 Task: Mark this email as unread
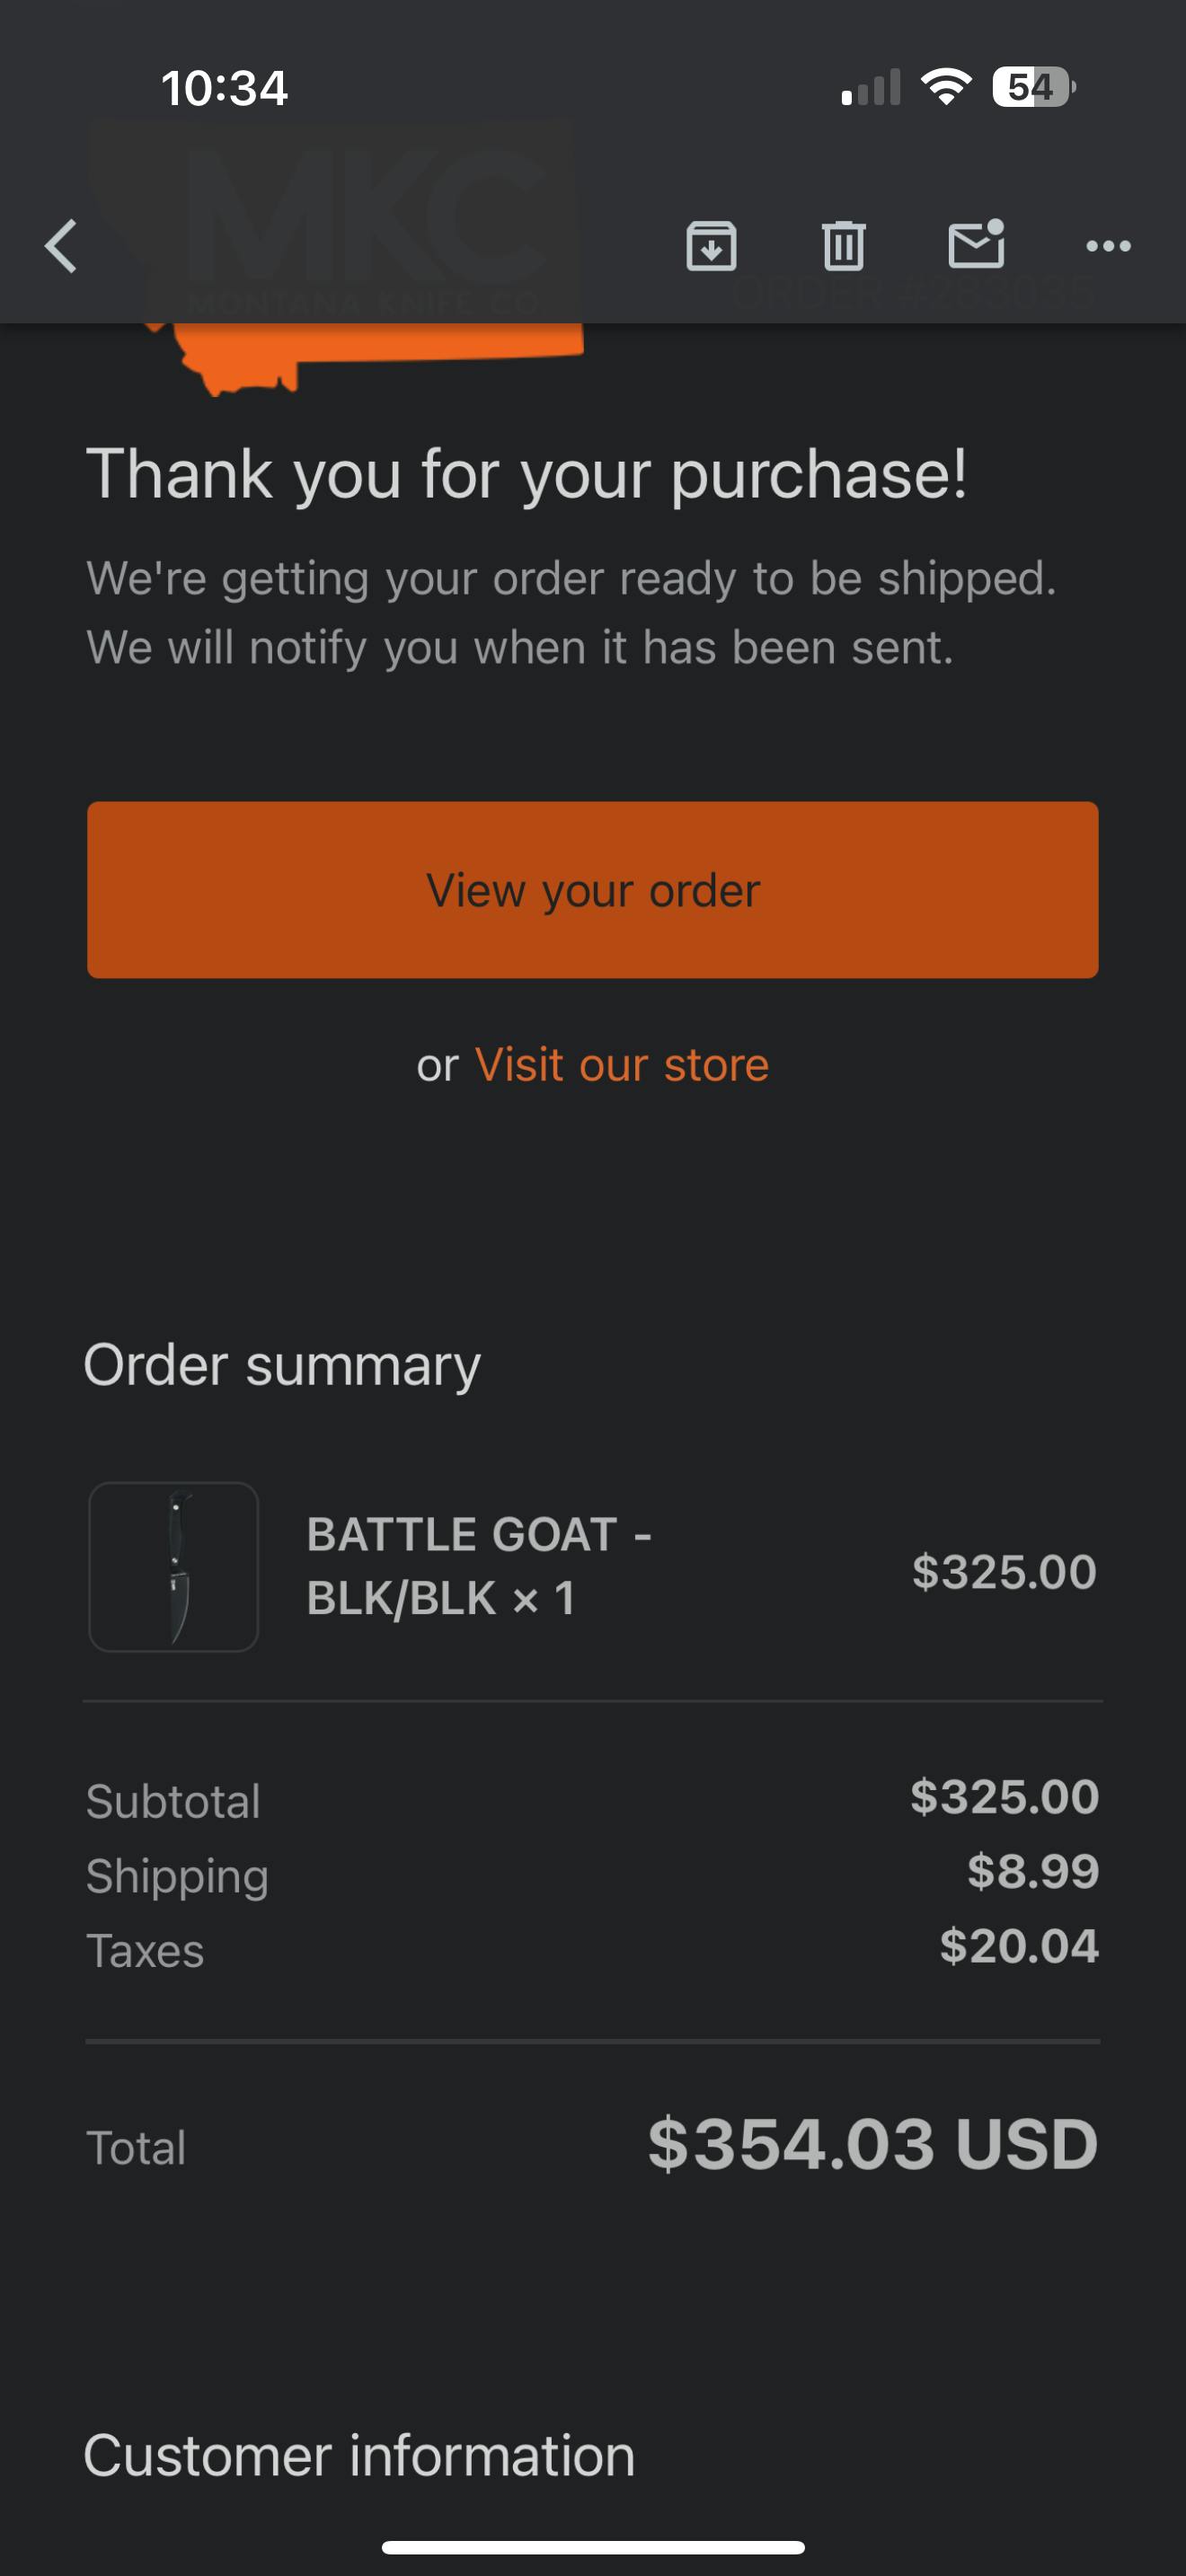click(976, 245)
